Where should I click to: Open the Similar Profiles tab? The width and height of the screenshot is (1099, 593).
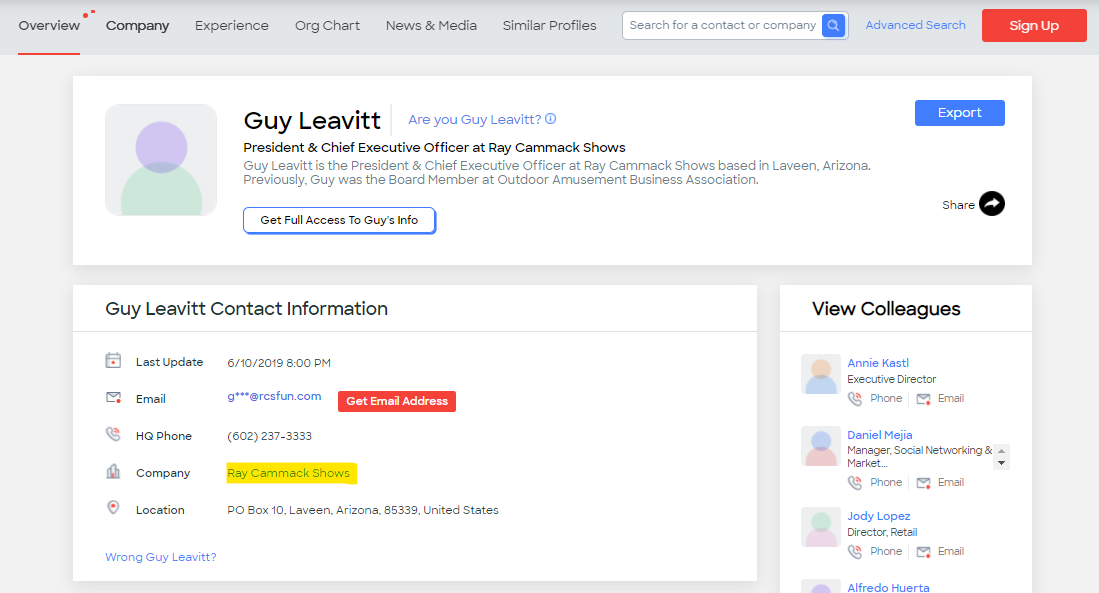(550, 26)
